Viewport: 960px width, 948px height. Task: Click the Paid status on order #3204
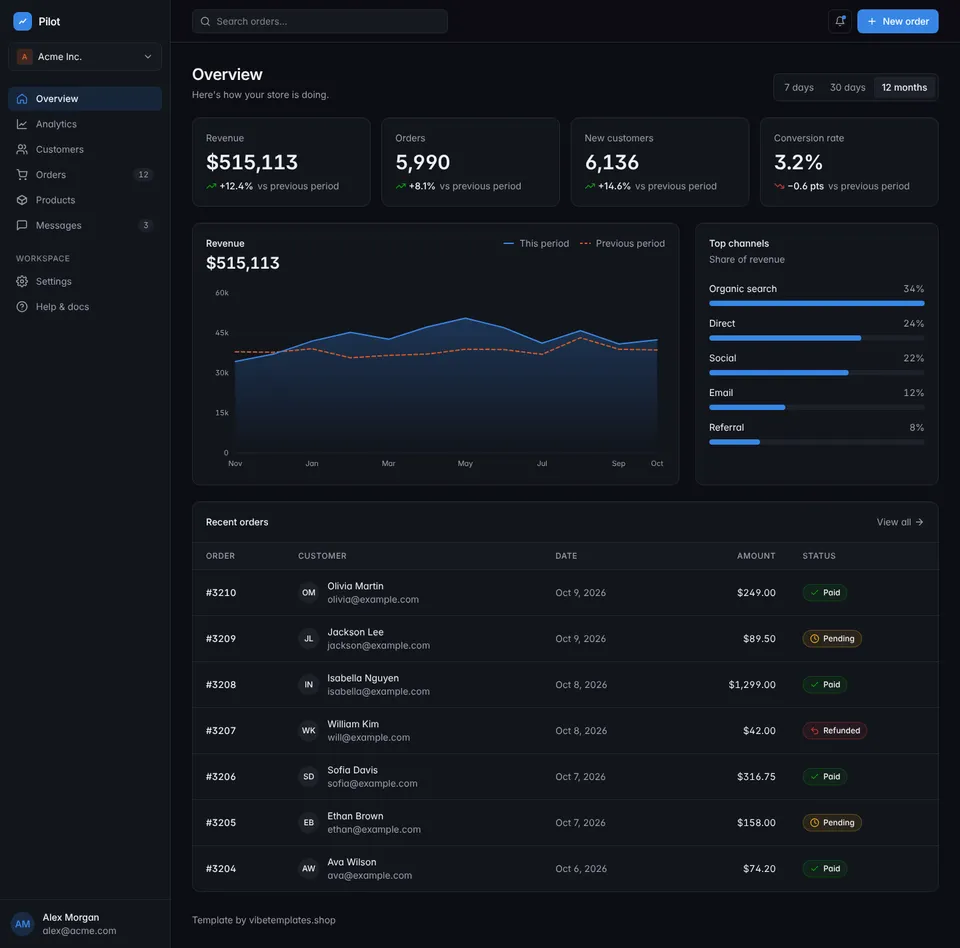click(825, 868)
